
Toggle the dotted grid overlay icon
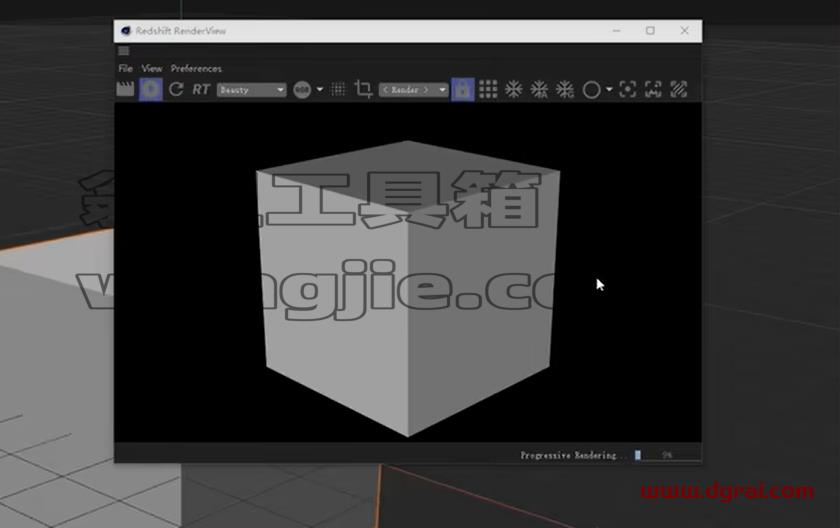click(x=339, y=89)
